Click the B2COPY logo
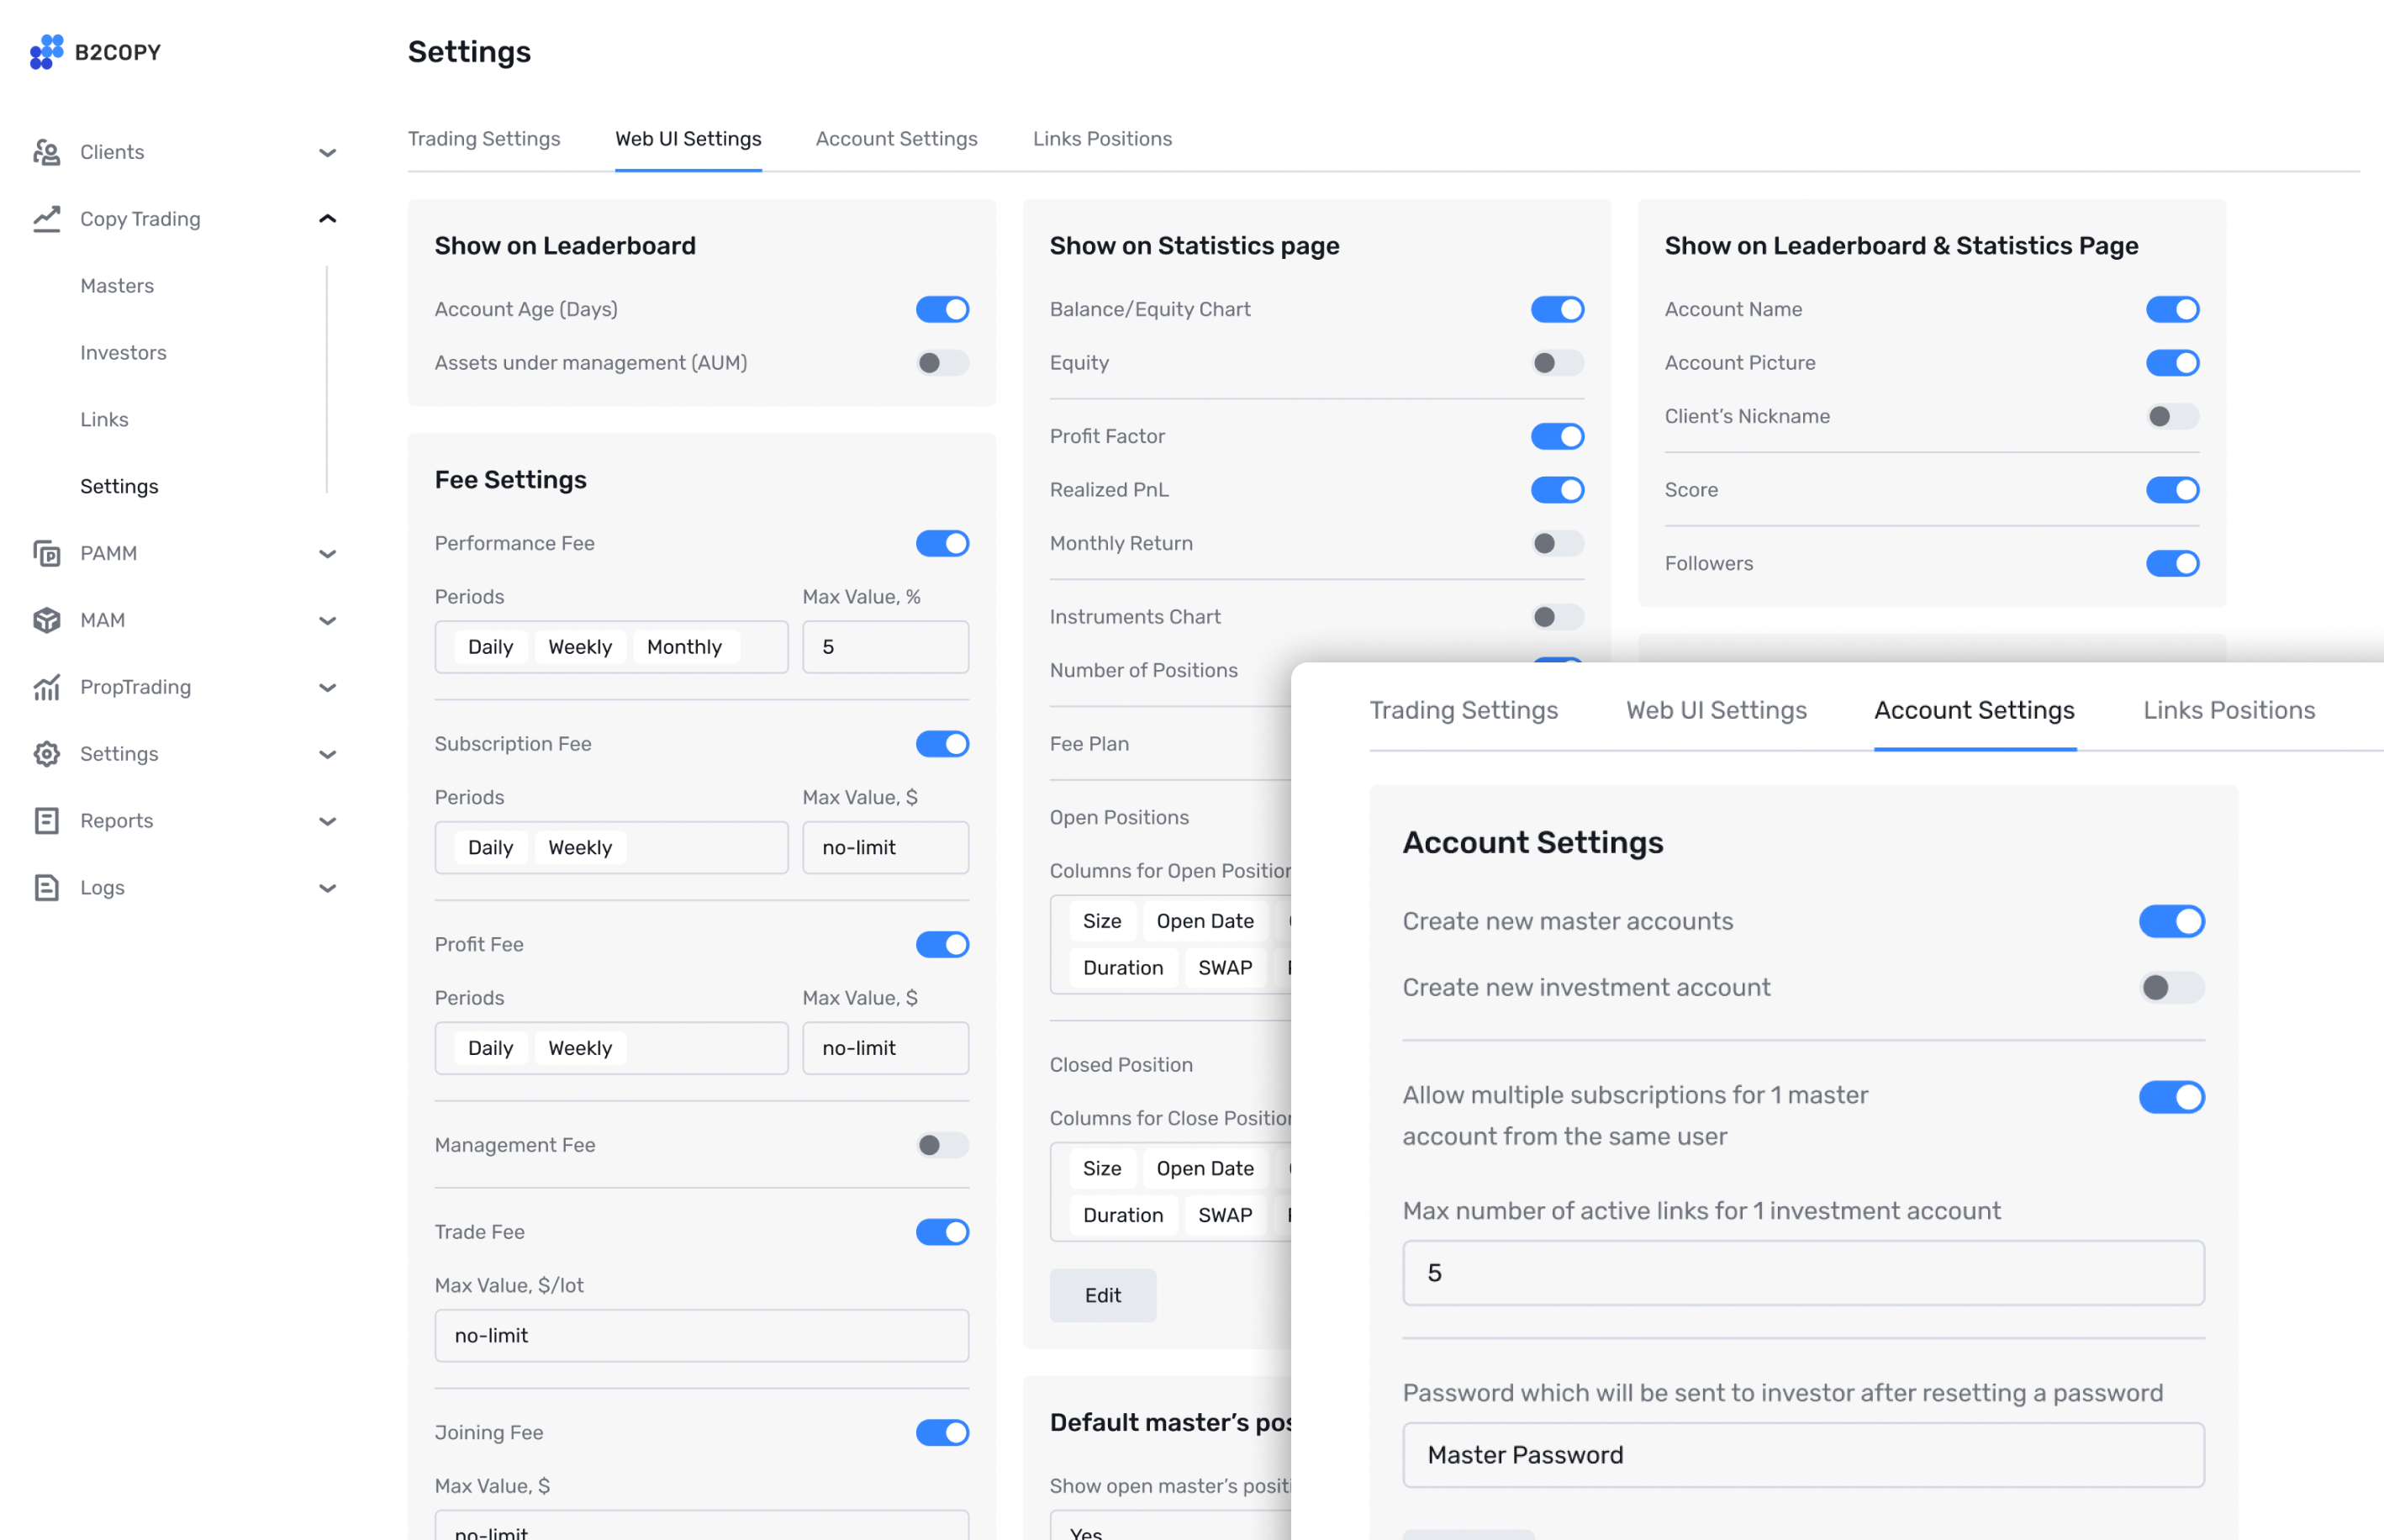Screen dimensions: 2384x1540 (x=95, y=51)
